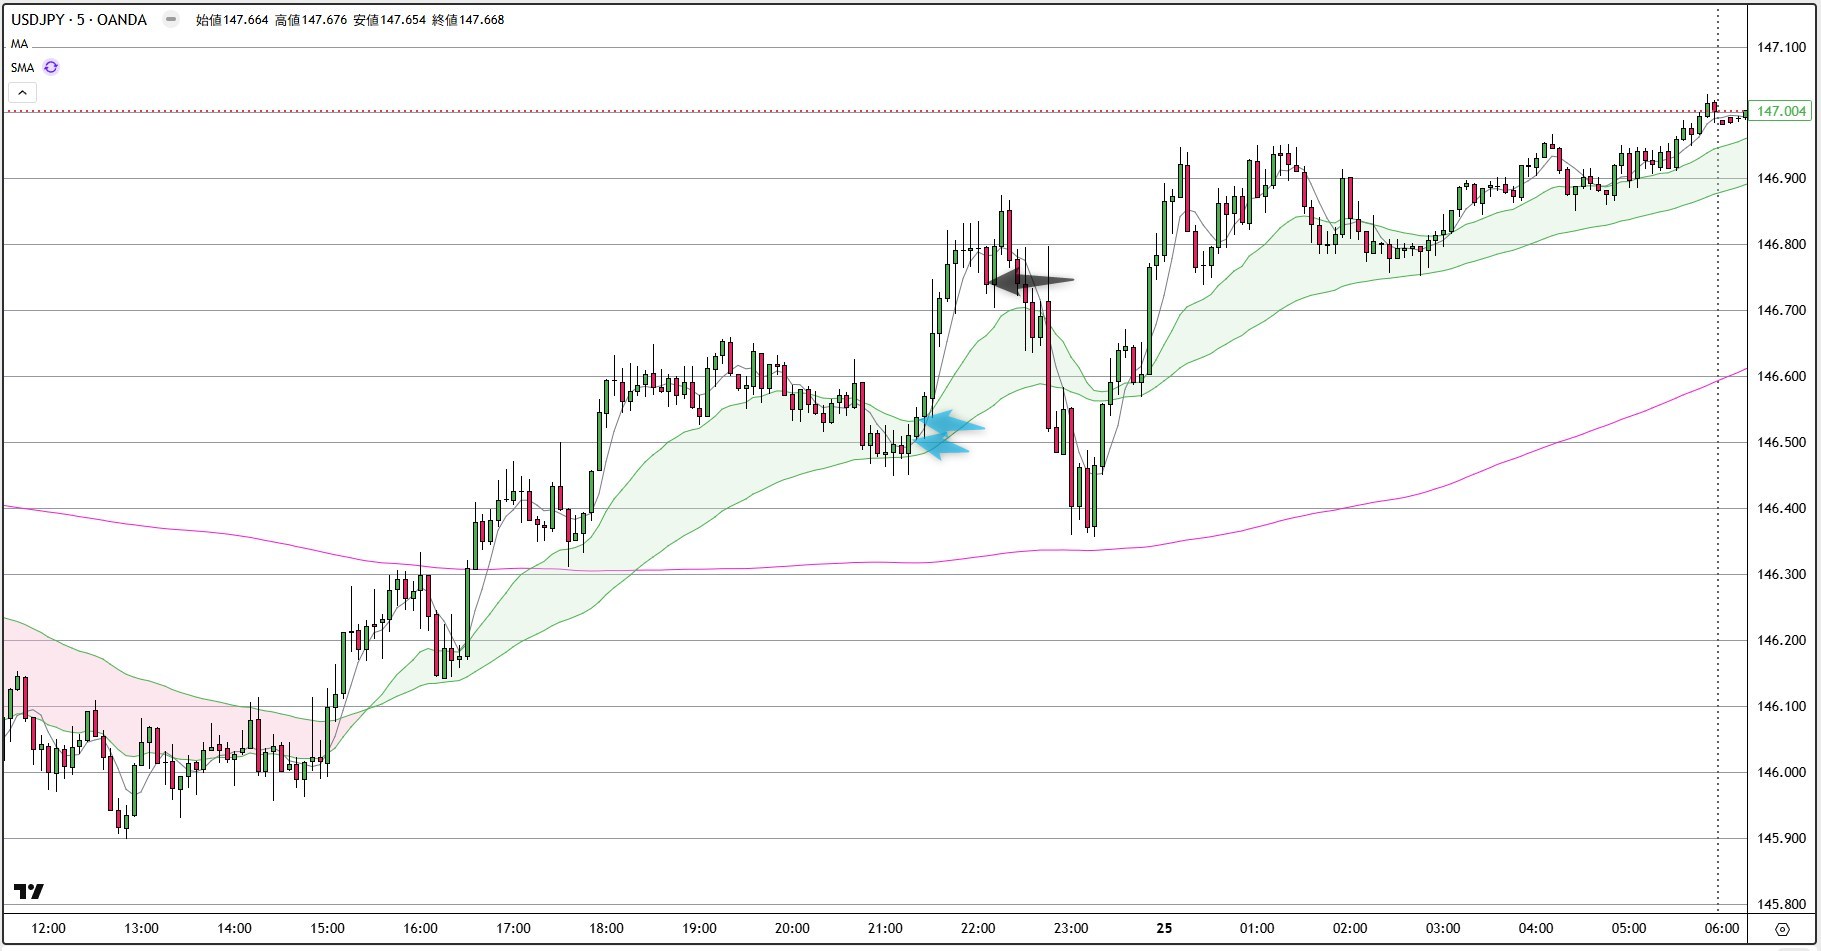Click the gray market status indicator
Viewport: 1821px width, 951px height.
171,19
